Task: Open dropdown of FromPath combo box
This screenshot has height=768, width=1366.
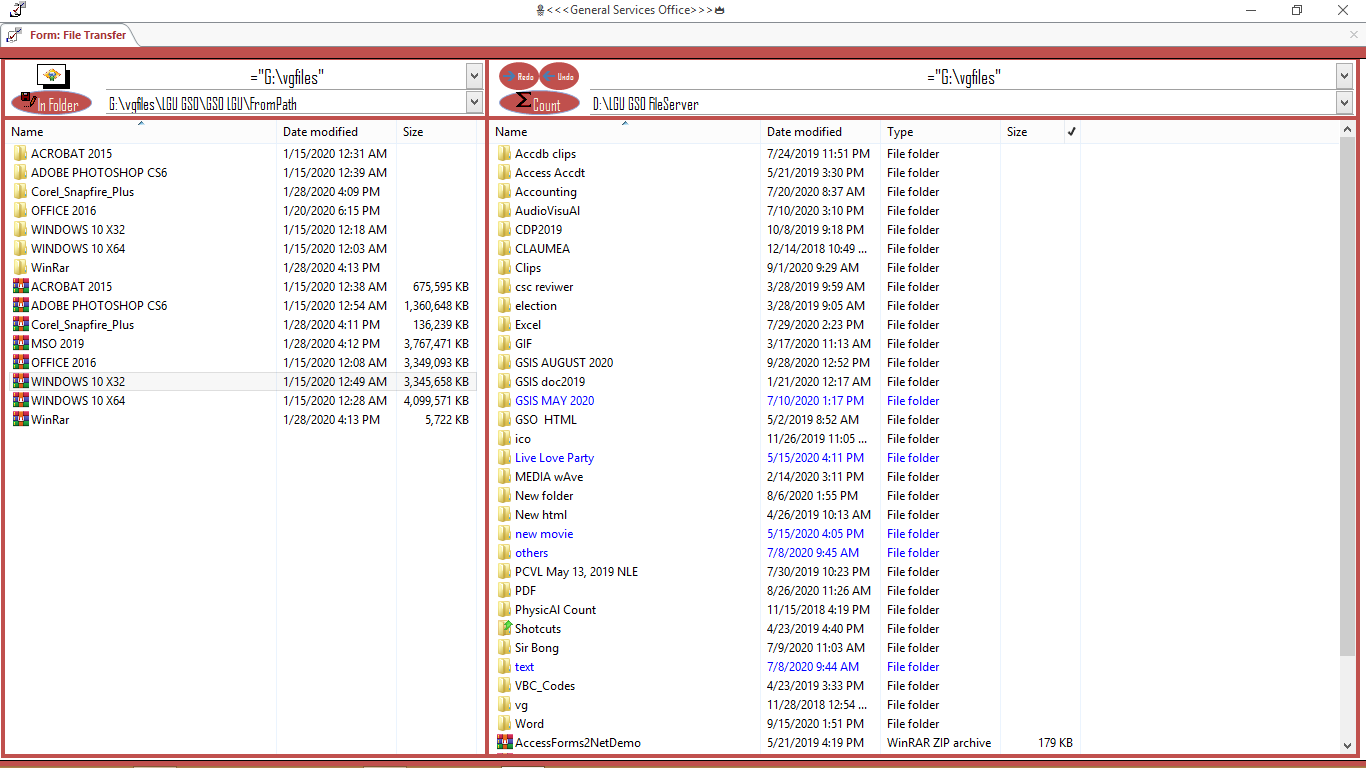Action: point(474,102)
